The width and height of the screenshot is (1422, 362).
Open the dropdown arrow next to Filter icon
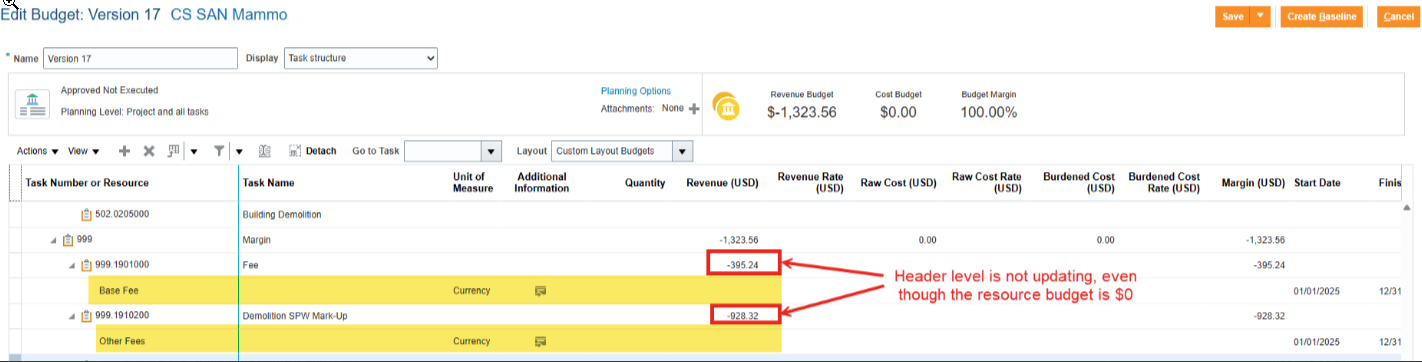239,152
